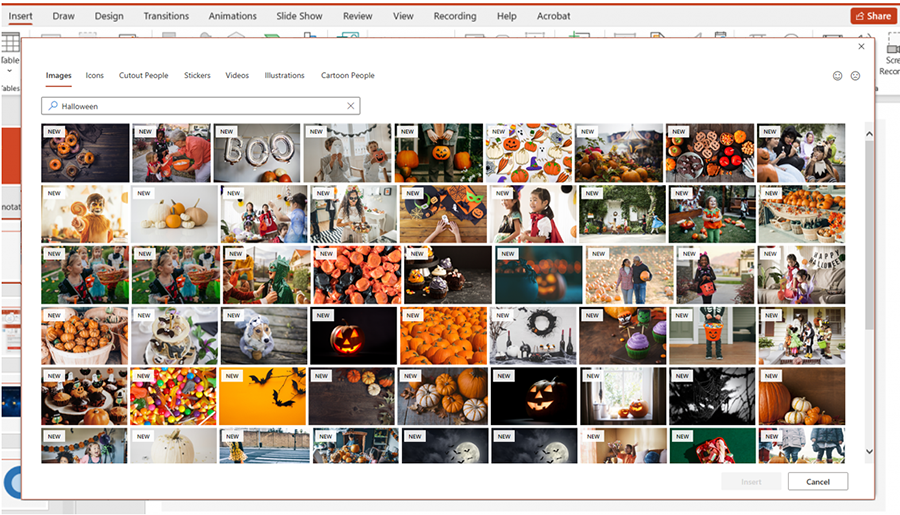Open the Design ribbon tab
Viewport: 900px width, 515px height.
click(x=109, y=16)
